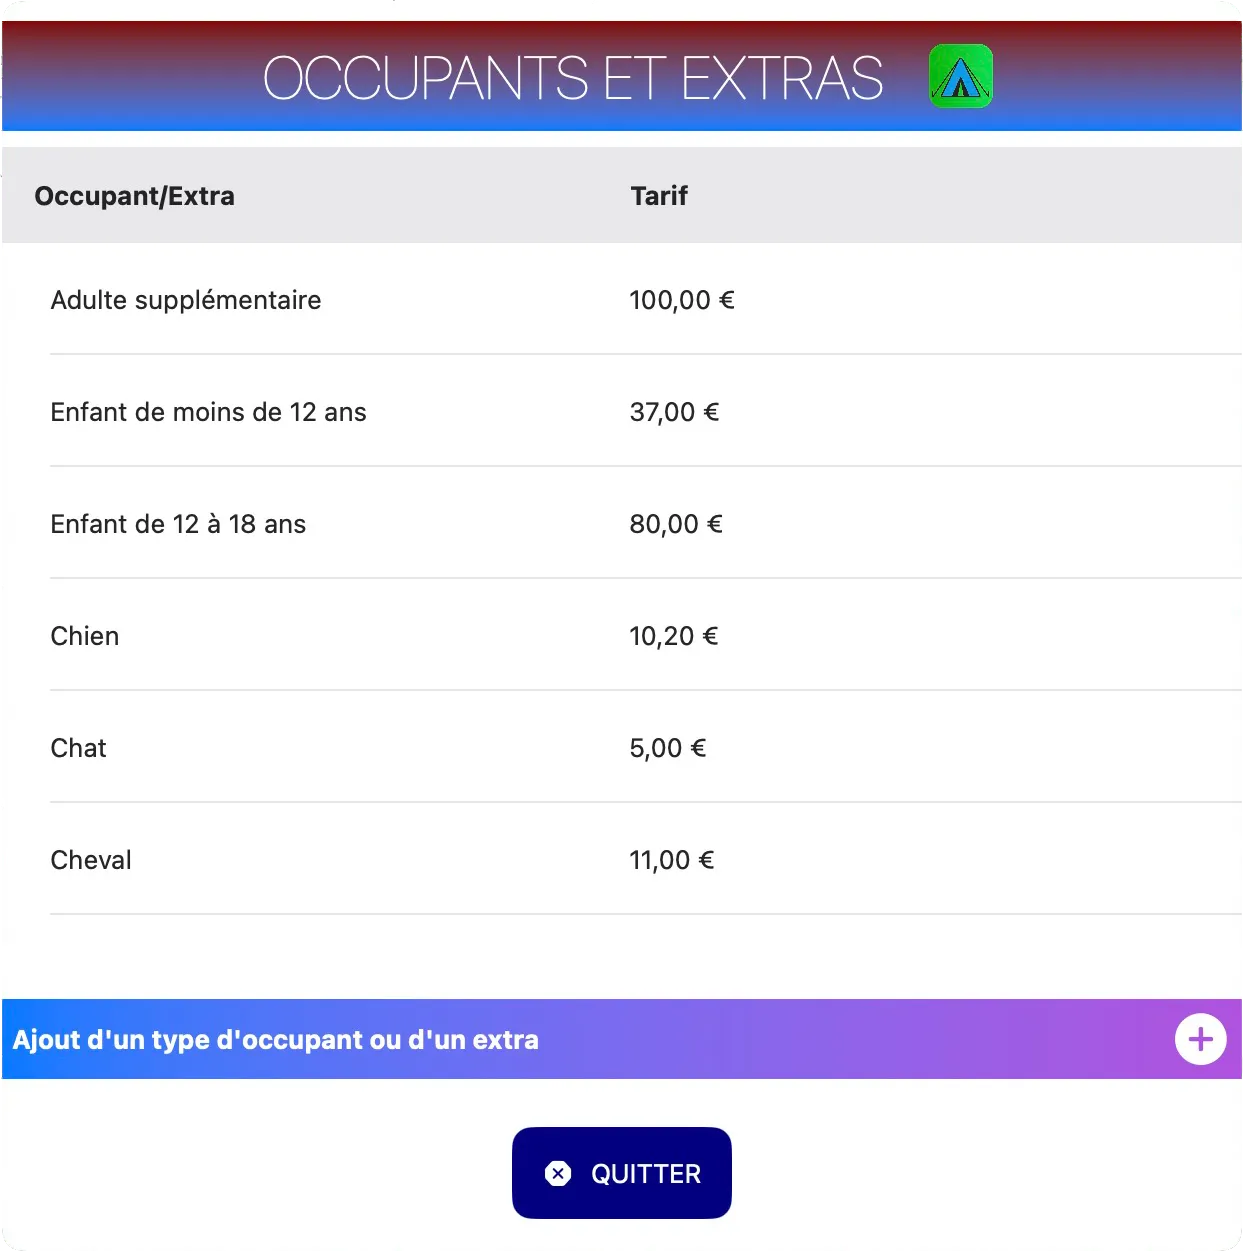This screenshot has width=1244, height=1251.
Task: Click the 11,00 € tarif for Cheval
Action: click(671, 860)
